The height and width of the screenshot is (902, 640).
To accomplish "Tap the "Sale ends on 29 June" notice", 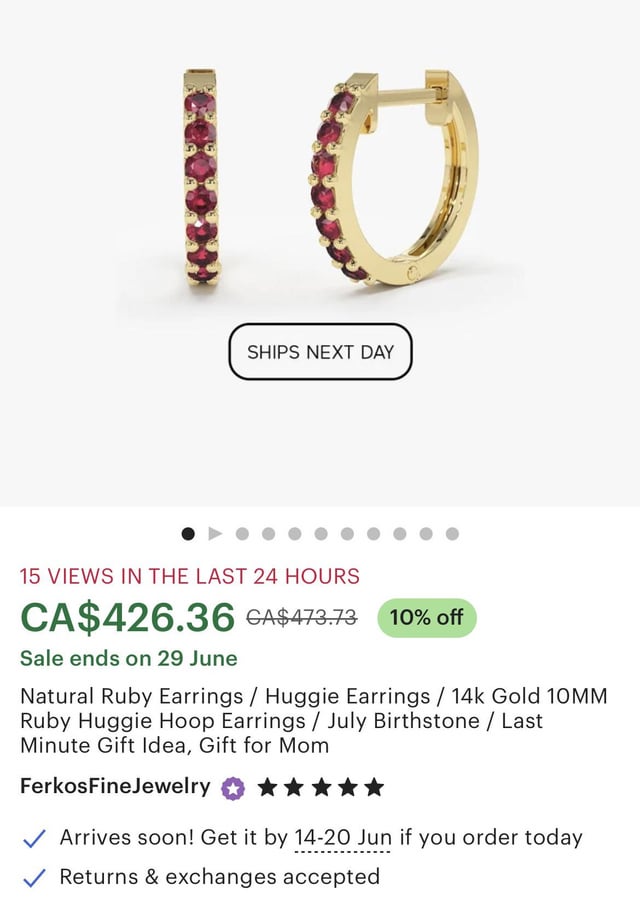I will click(129, 659).
